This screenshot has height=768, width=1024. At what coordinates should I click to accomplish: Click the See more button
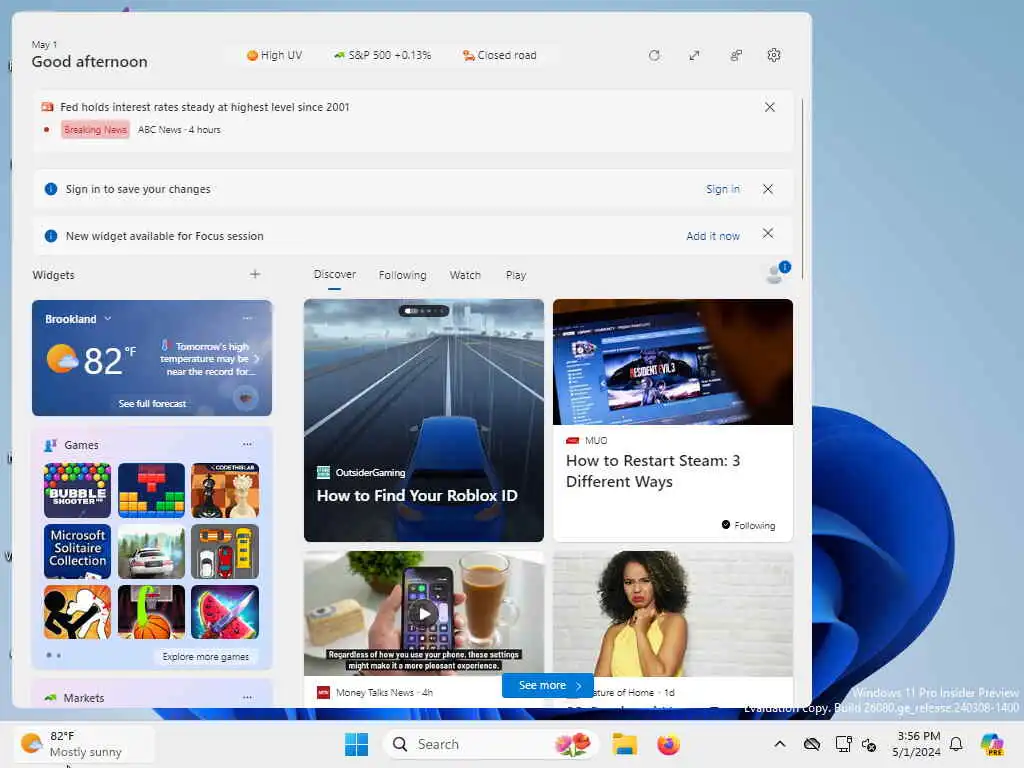click(x=548, y=685)
